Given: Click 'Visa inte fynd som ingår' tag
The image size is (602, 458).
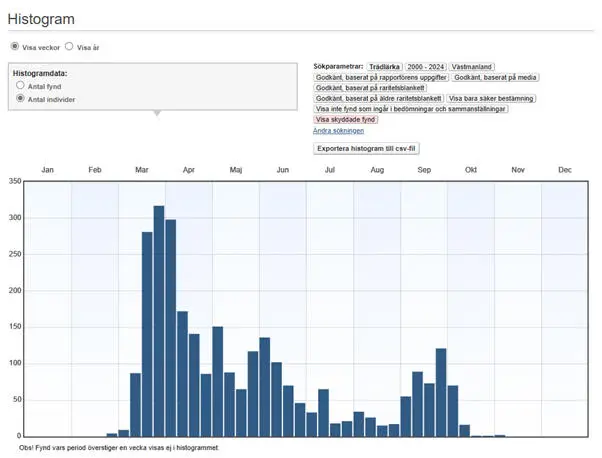Looking at the screenshot, I should (x=411, y=108).
